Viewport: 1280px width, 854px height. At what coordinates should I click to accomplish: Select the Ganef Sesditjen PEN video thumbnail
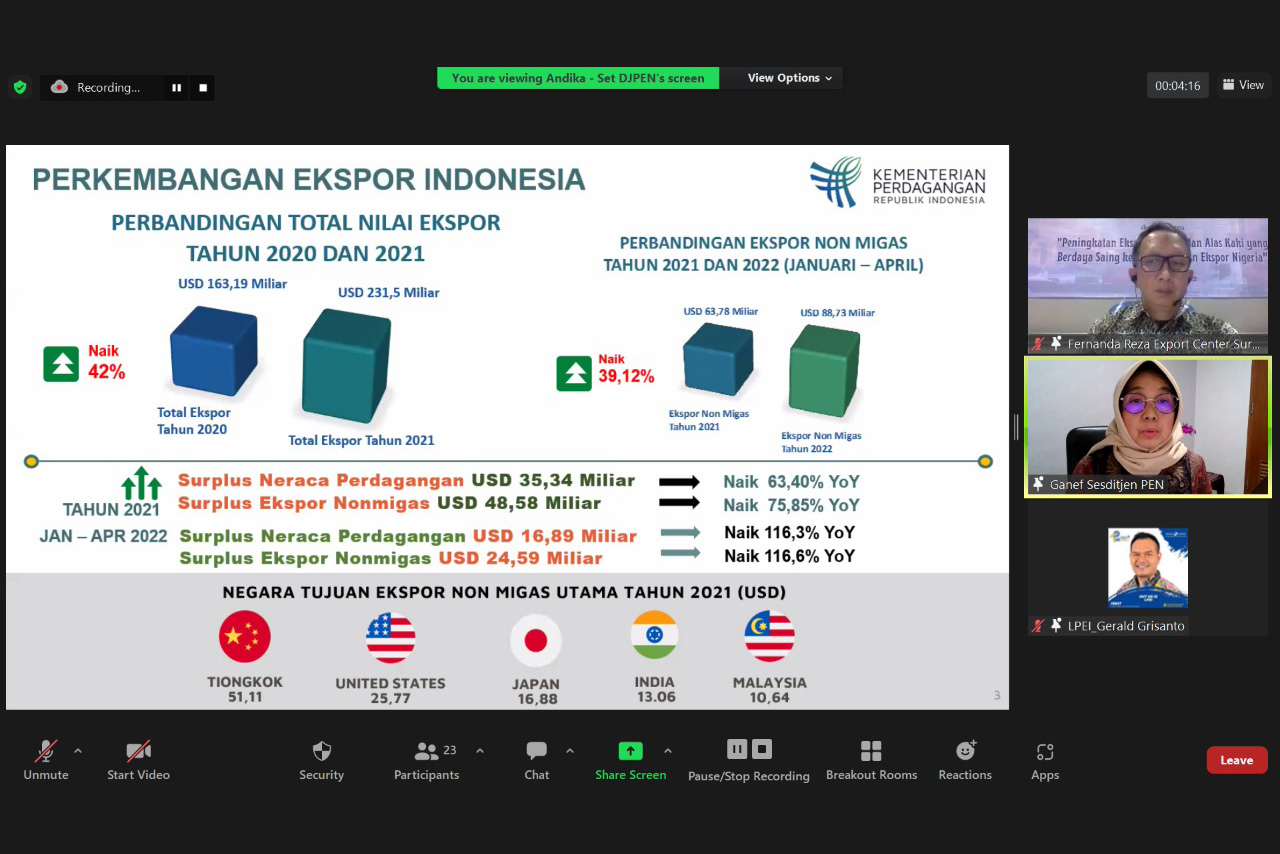pos(1147,427)
